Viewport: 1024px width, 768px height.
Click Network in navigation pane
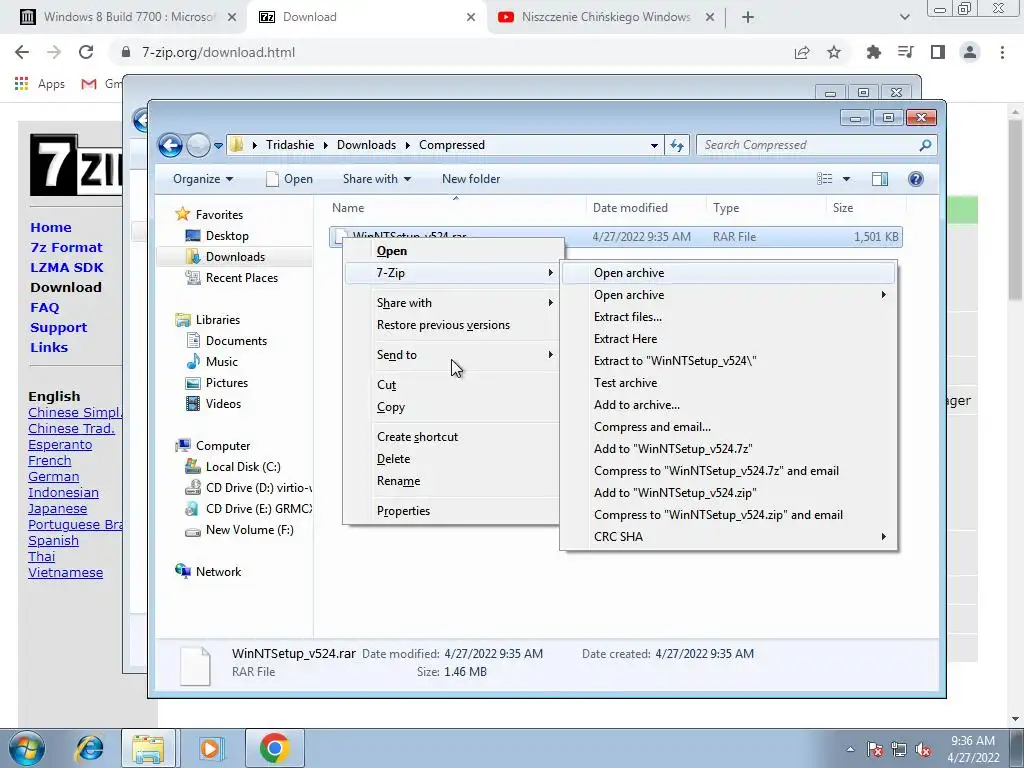(218, 571)
